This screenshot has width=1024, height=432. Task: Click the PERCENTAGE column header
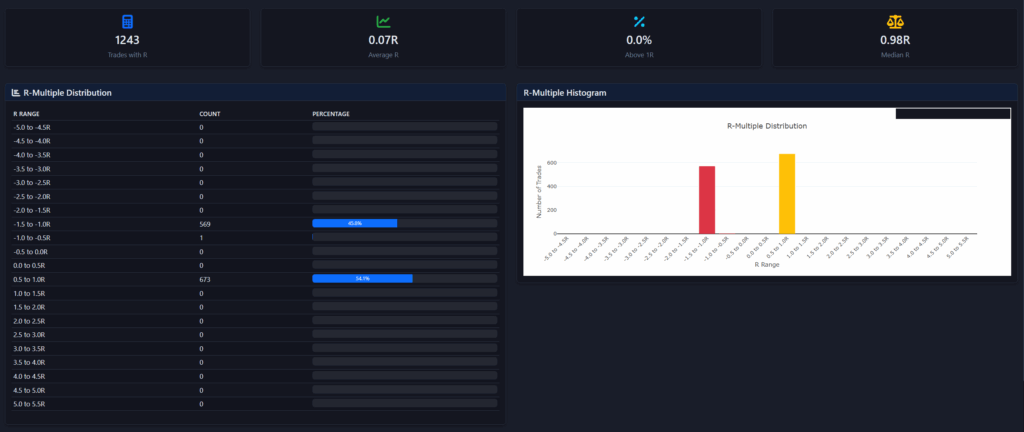(x=331, y=114)
